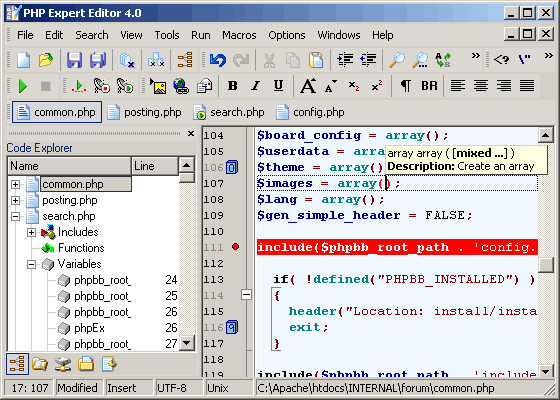
Task: Open the Macros menu
Action: point(239,35)
